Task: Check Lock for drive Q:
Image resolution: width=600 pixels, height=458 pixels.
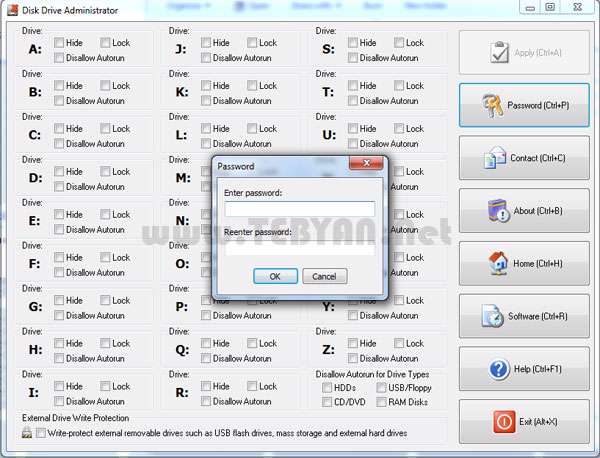Action: tap(252, 343)
